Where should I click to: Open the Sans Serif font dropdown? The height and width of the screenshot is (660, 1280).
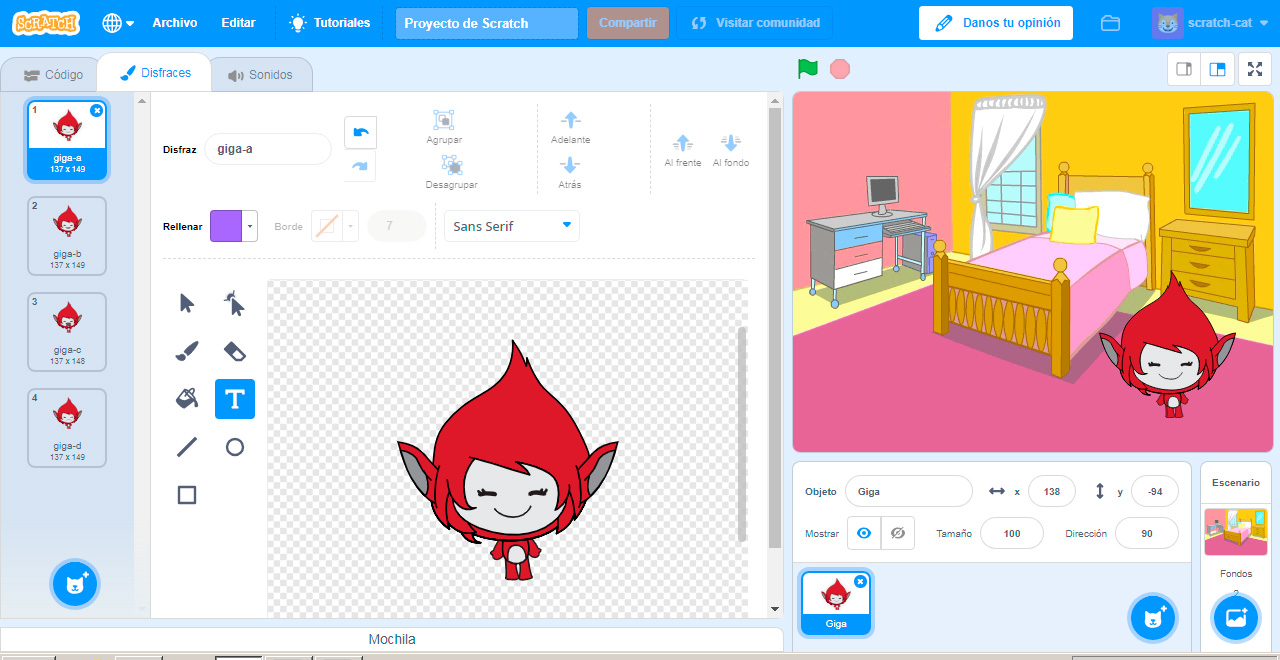tap(511, 226)
